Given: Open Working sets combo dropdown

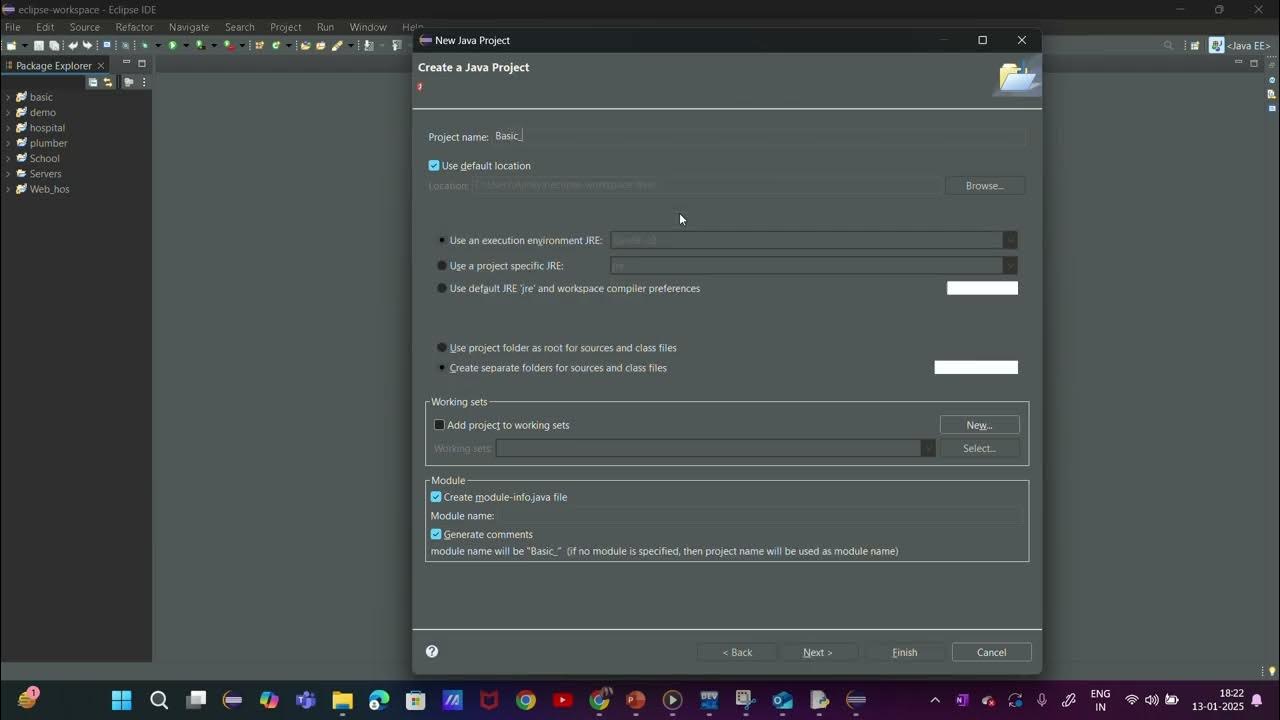Looking at the screenshot, I should [x=928, y=448].
